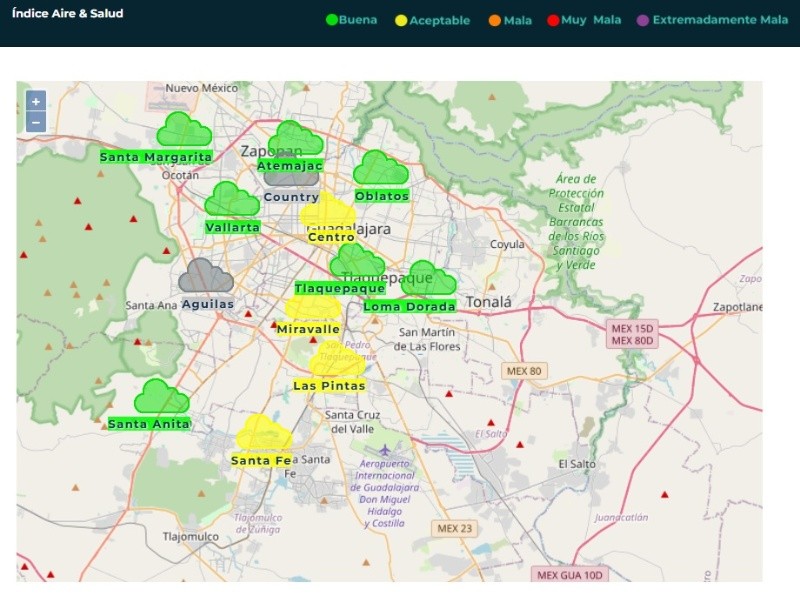Select the Loma Dorada cloud marker
The image size is (800, 595).
coord(428,280)
